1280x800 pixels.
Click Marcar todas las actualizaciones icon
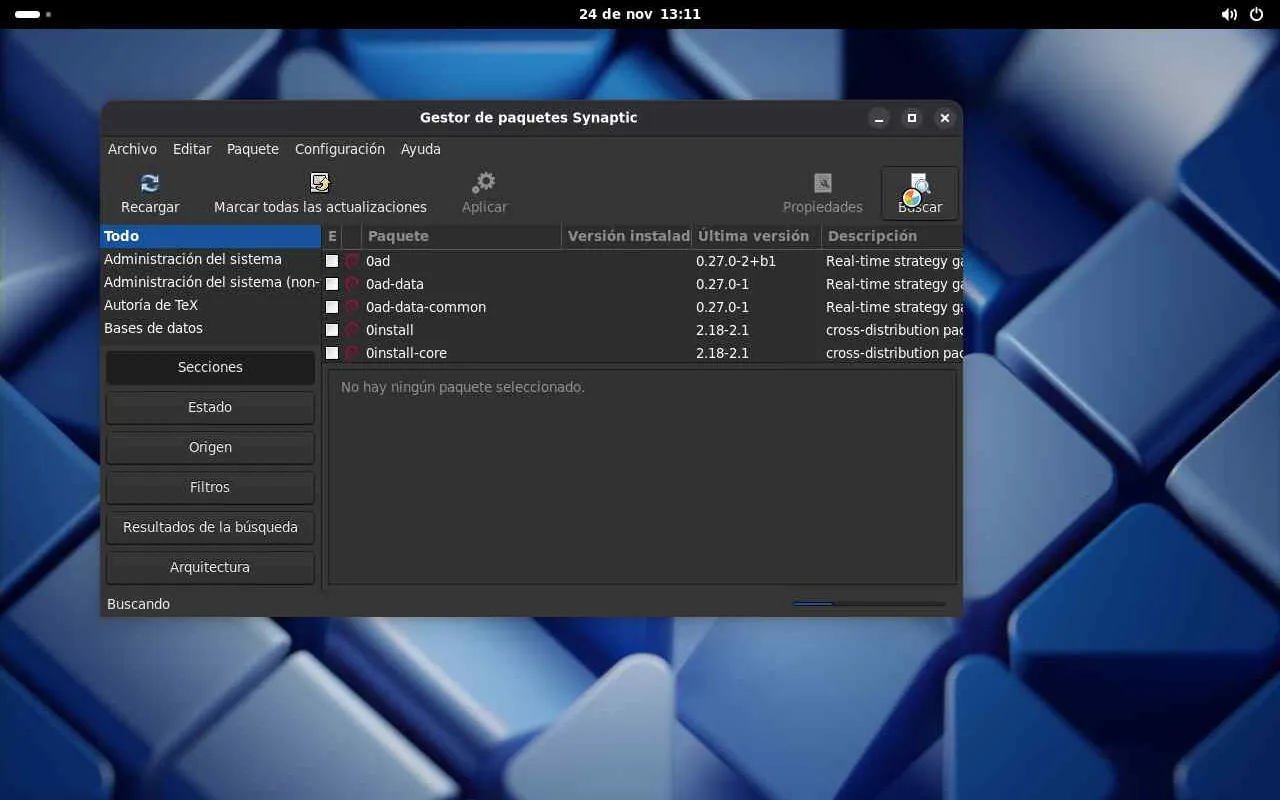pos(320,183)
